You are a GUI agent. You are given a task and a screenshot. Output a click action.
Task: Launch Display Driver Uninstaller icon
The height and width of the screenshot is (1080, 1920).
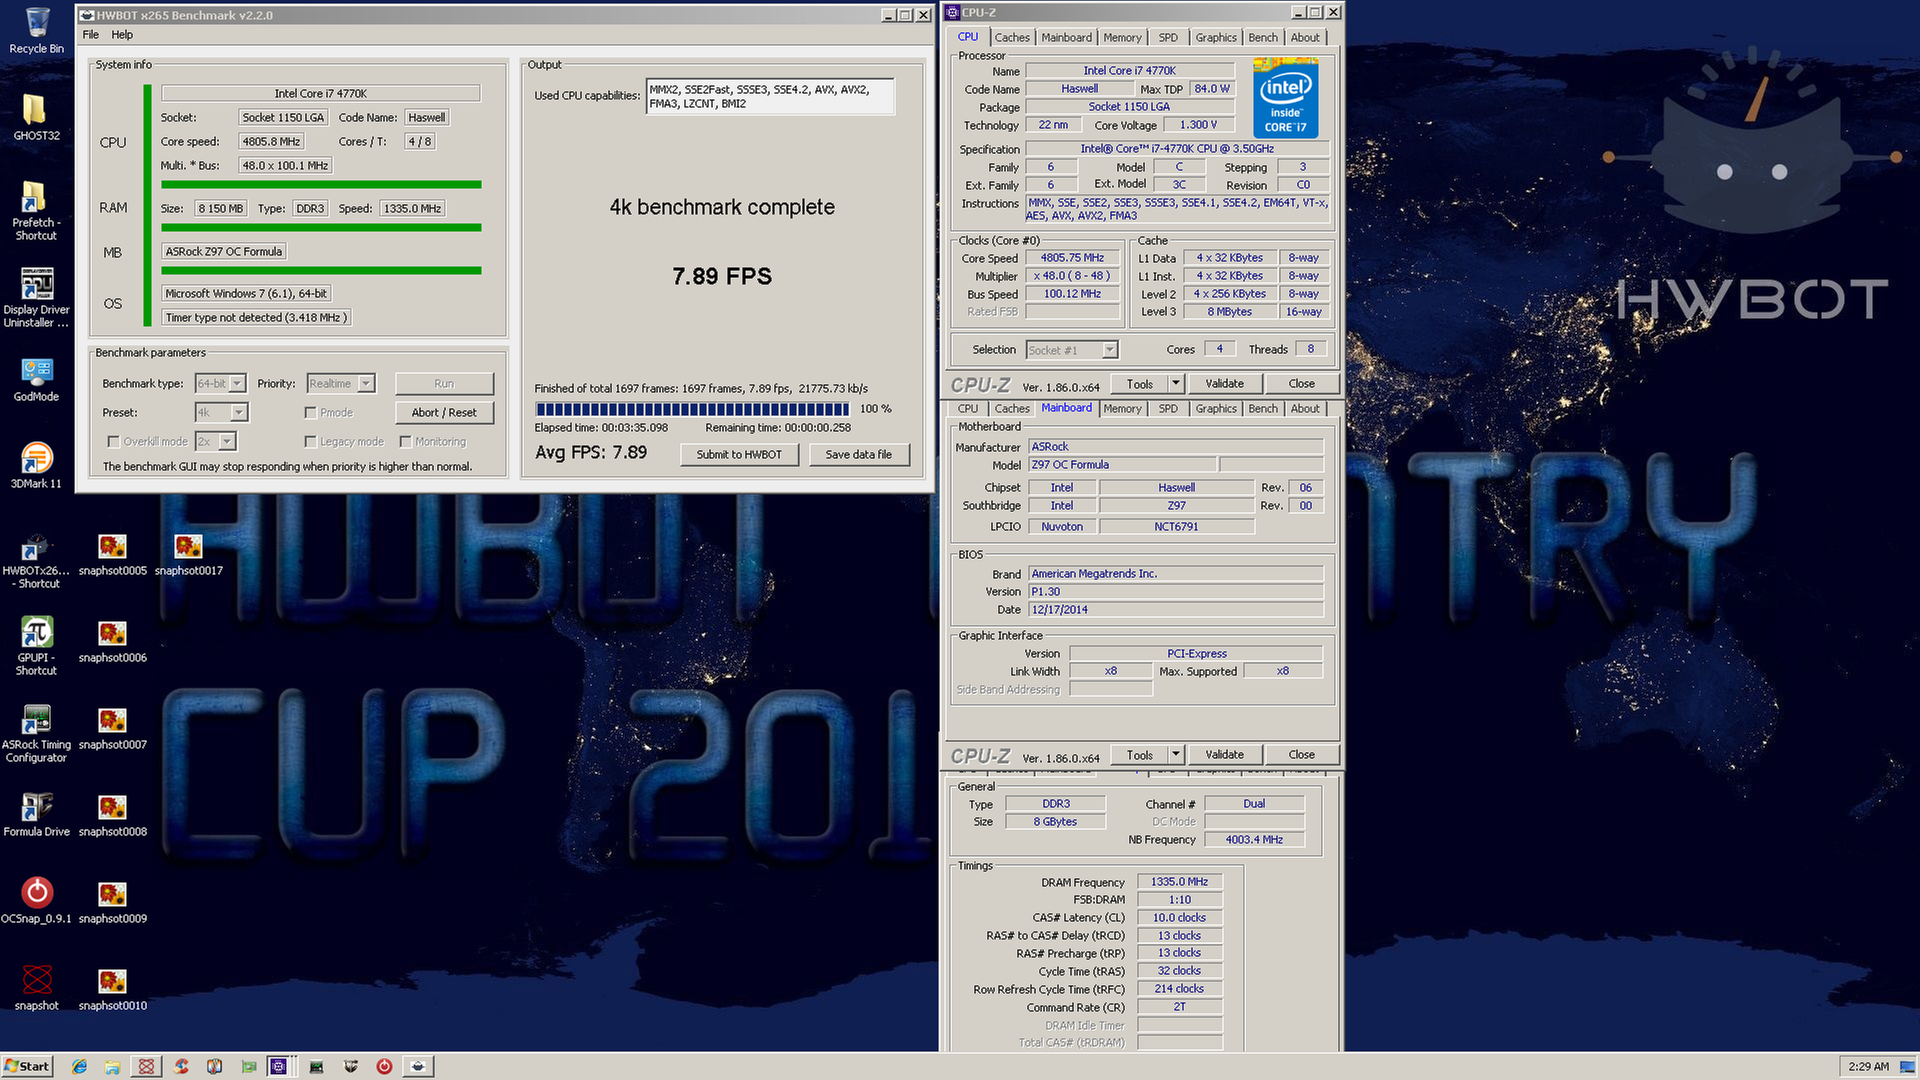tap(37, 297)
